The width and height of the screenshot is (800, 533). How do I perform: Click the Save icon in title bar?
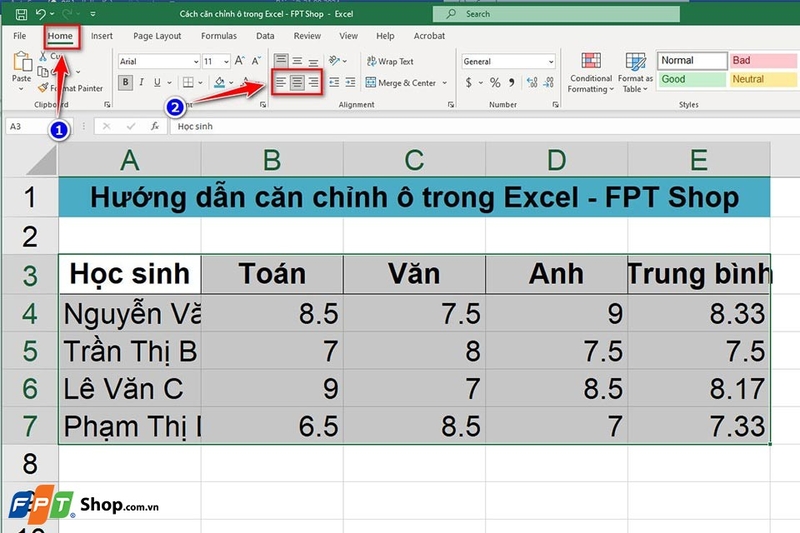coord(21,14)
